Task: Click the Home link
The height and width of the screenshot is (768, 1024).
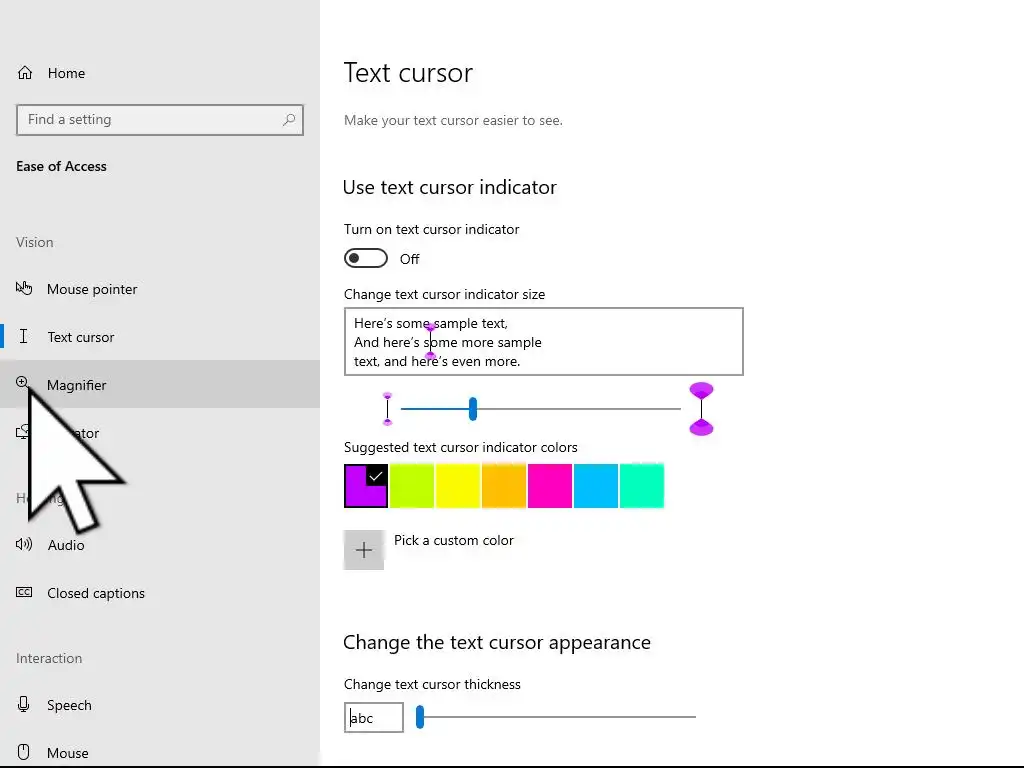Action: (66, 73)
